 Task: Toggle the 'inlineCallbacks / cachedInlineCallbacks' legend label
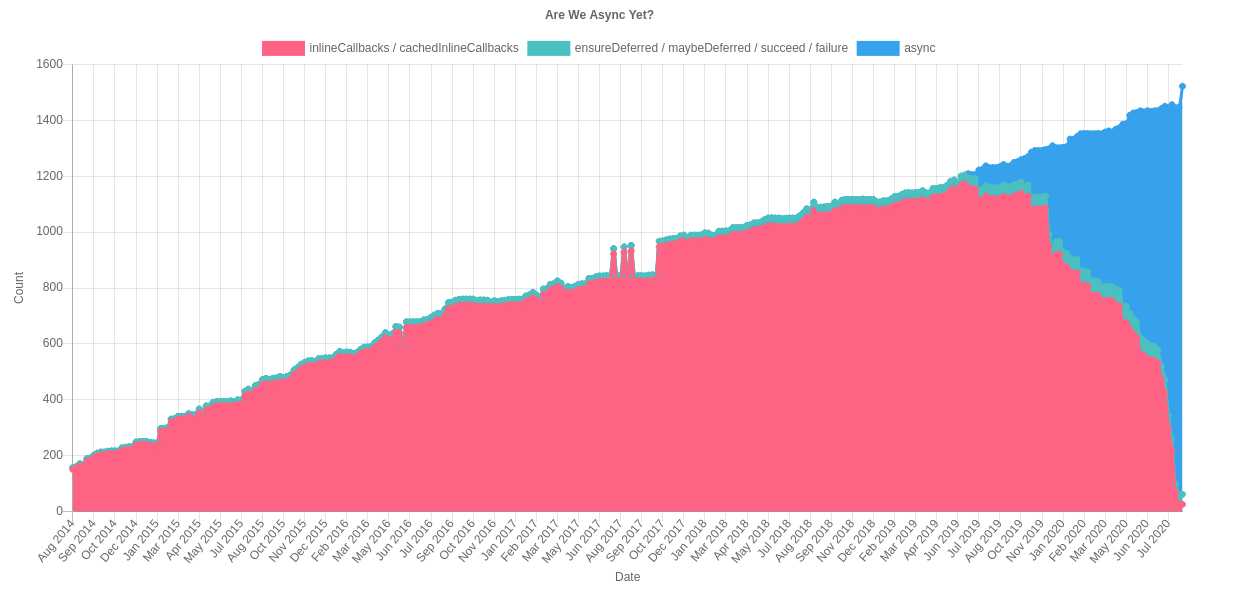coord(413,48)
